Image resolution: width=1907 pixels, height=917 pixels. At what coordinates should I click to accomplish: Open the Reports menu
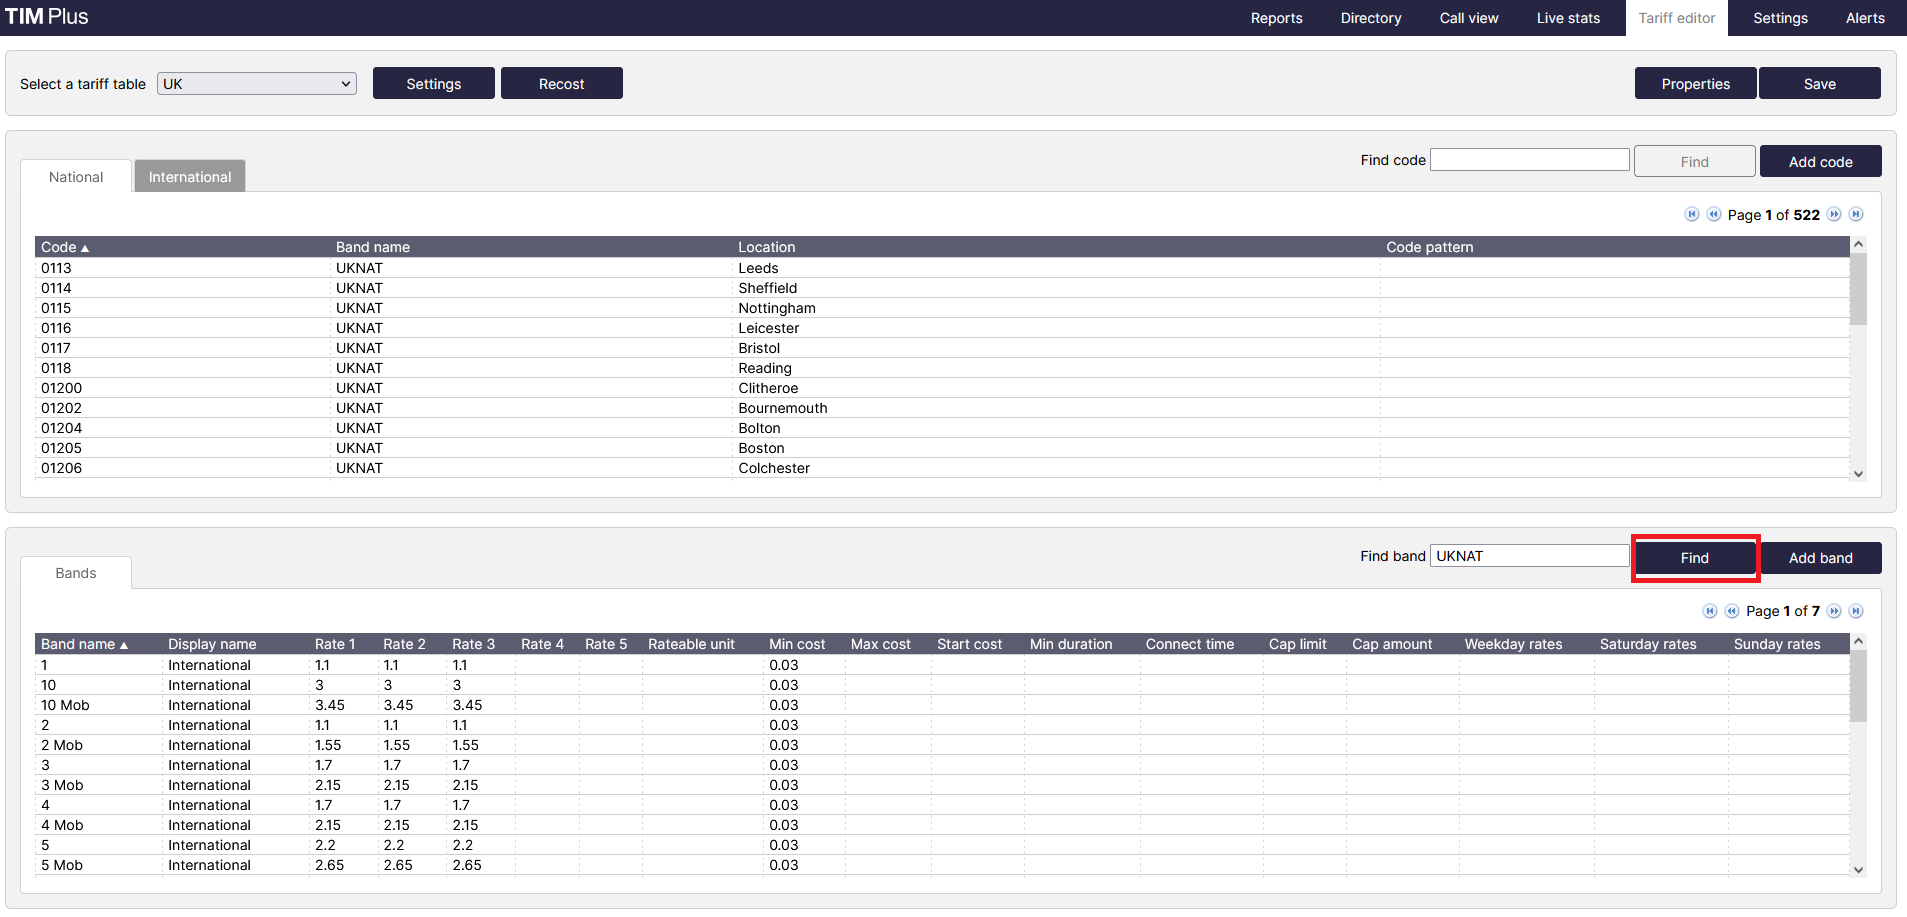coord(1276,18)
